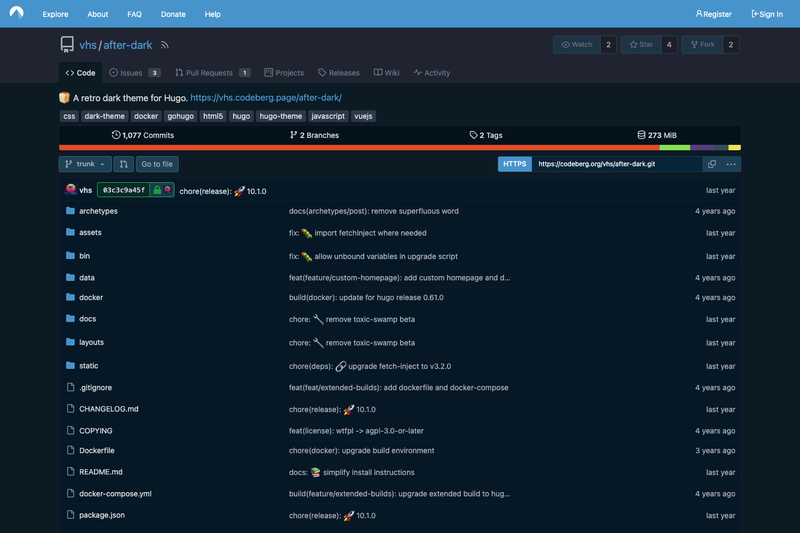The height and width of the screenshot is (533, 800).
Task: Click the Go to file button
Action: pos(157,164)
